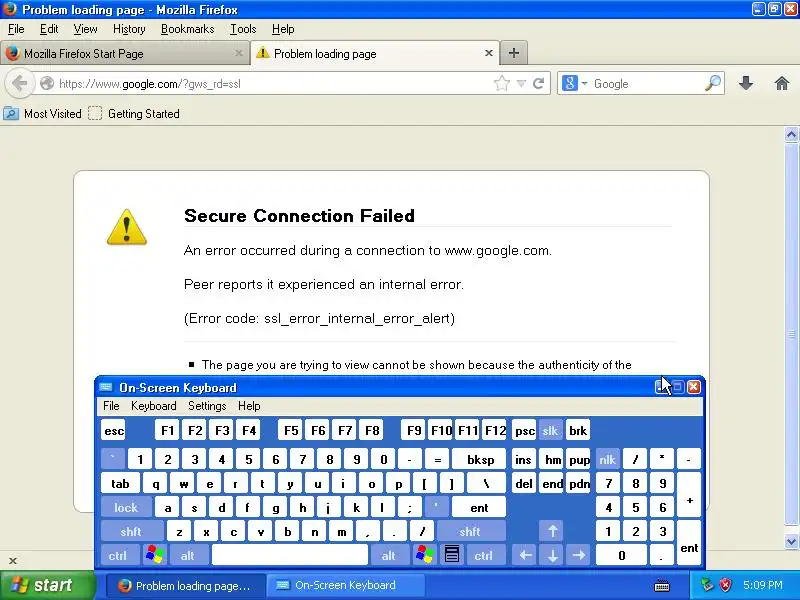Toggle caps lock key

point(126,508)
